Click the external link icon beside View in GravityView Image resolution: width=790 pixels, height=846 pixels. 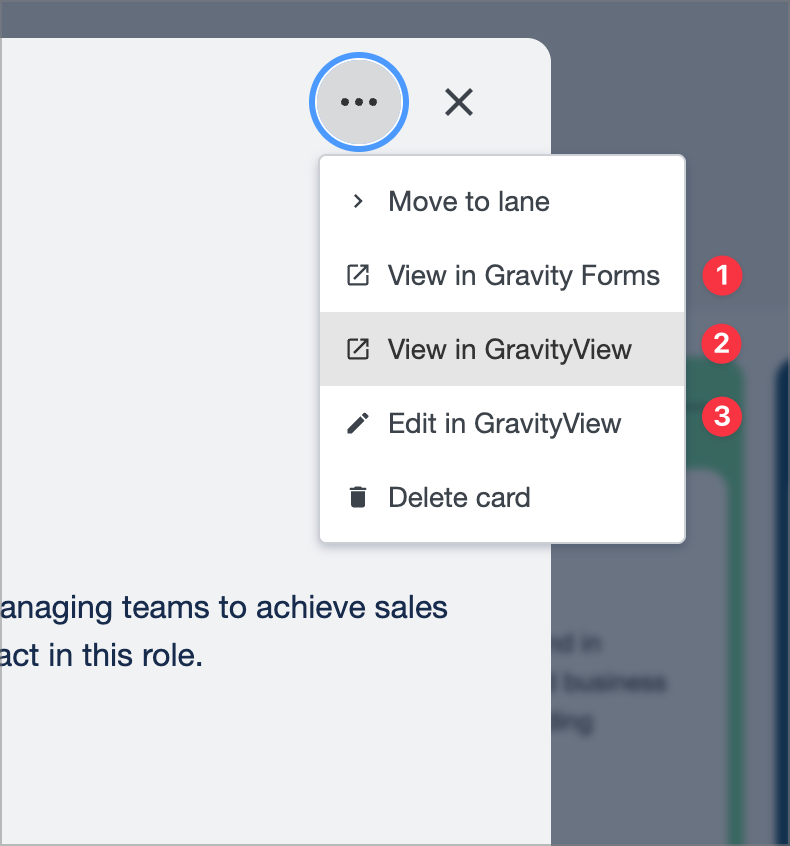(x=357, y=349)
